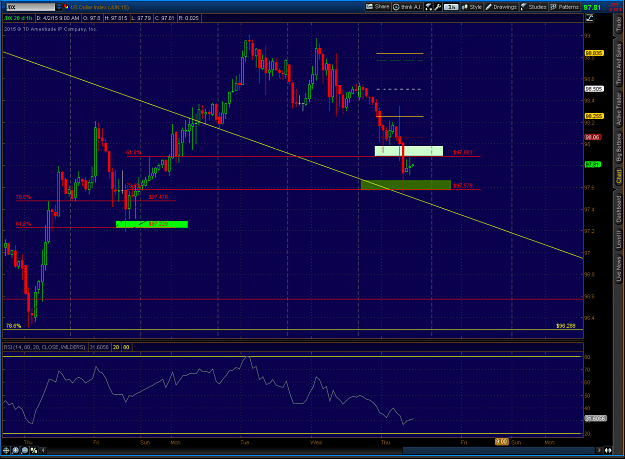The width and height of the screenshot is (625, 459).
Task: Click the white 98.505 price bubble
Action: (x=594, y=89)
